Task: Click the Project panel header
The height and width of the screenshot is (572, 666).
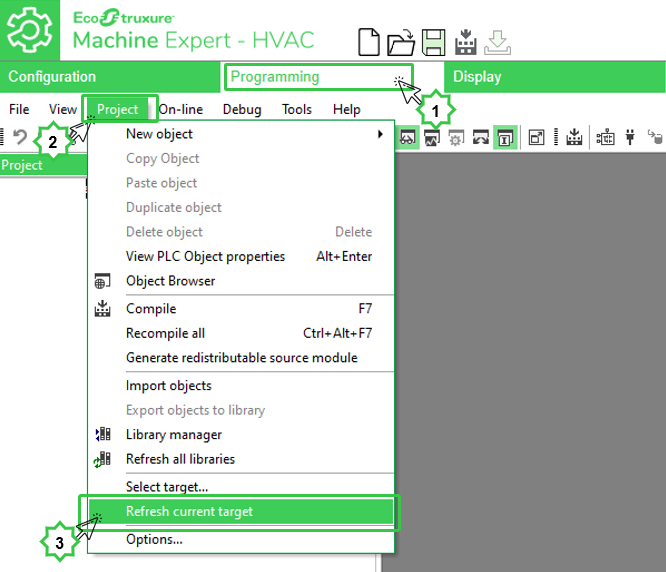Action: pos(43,165)
